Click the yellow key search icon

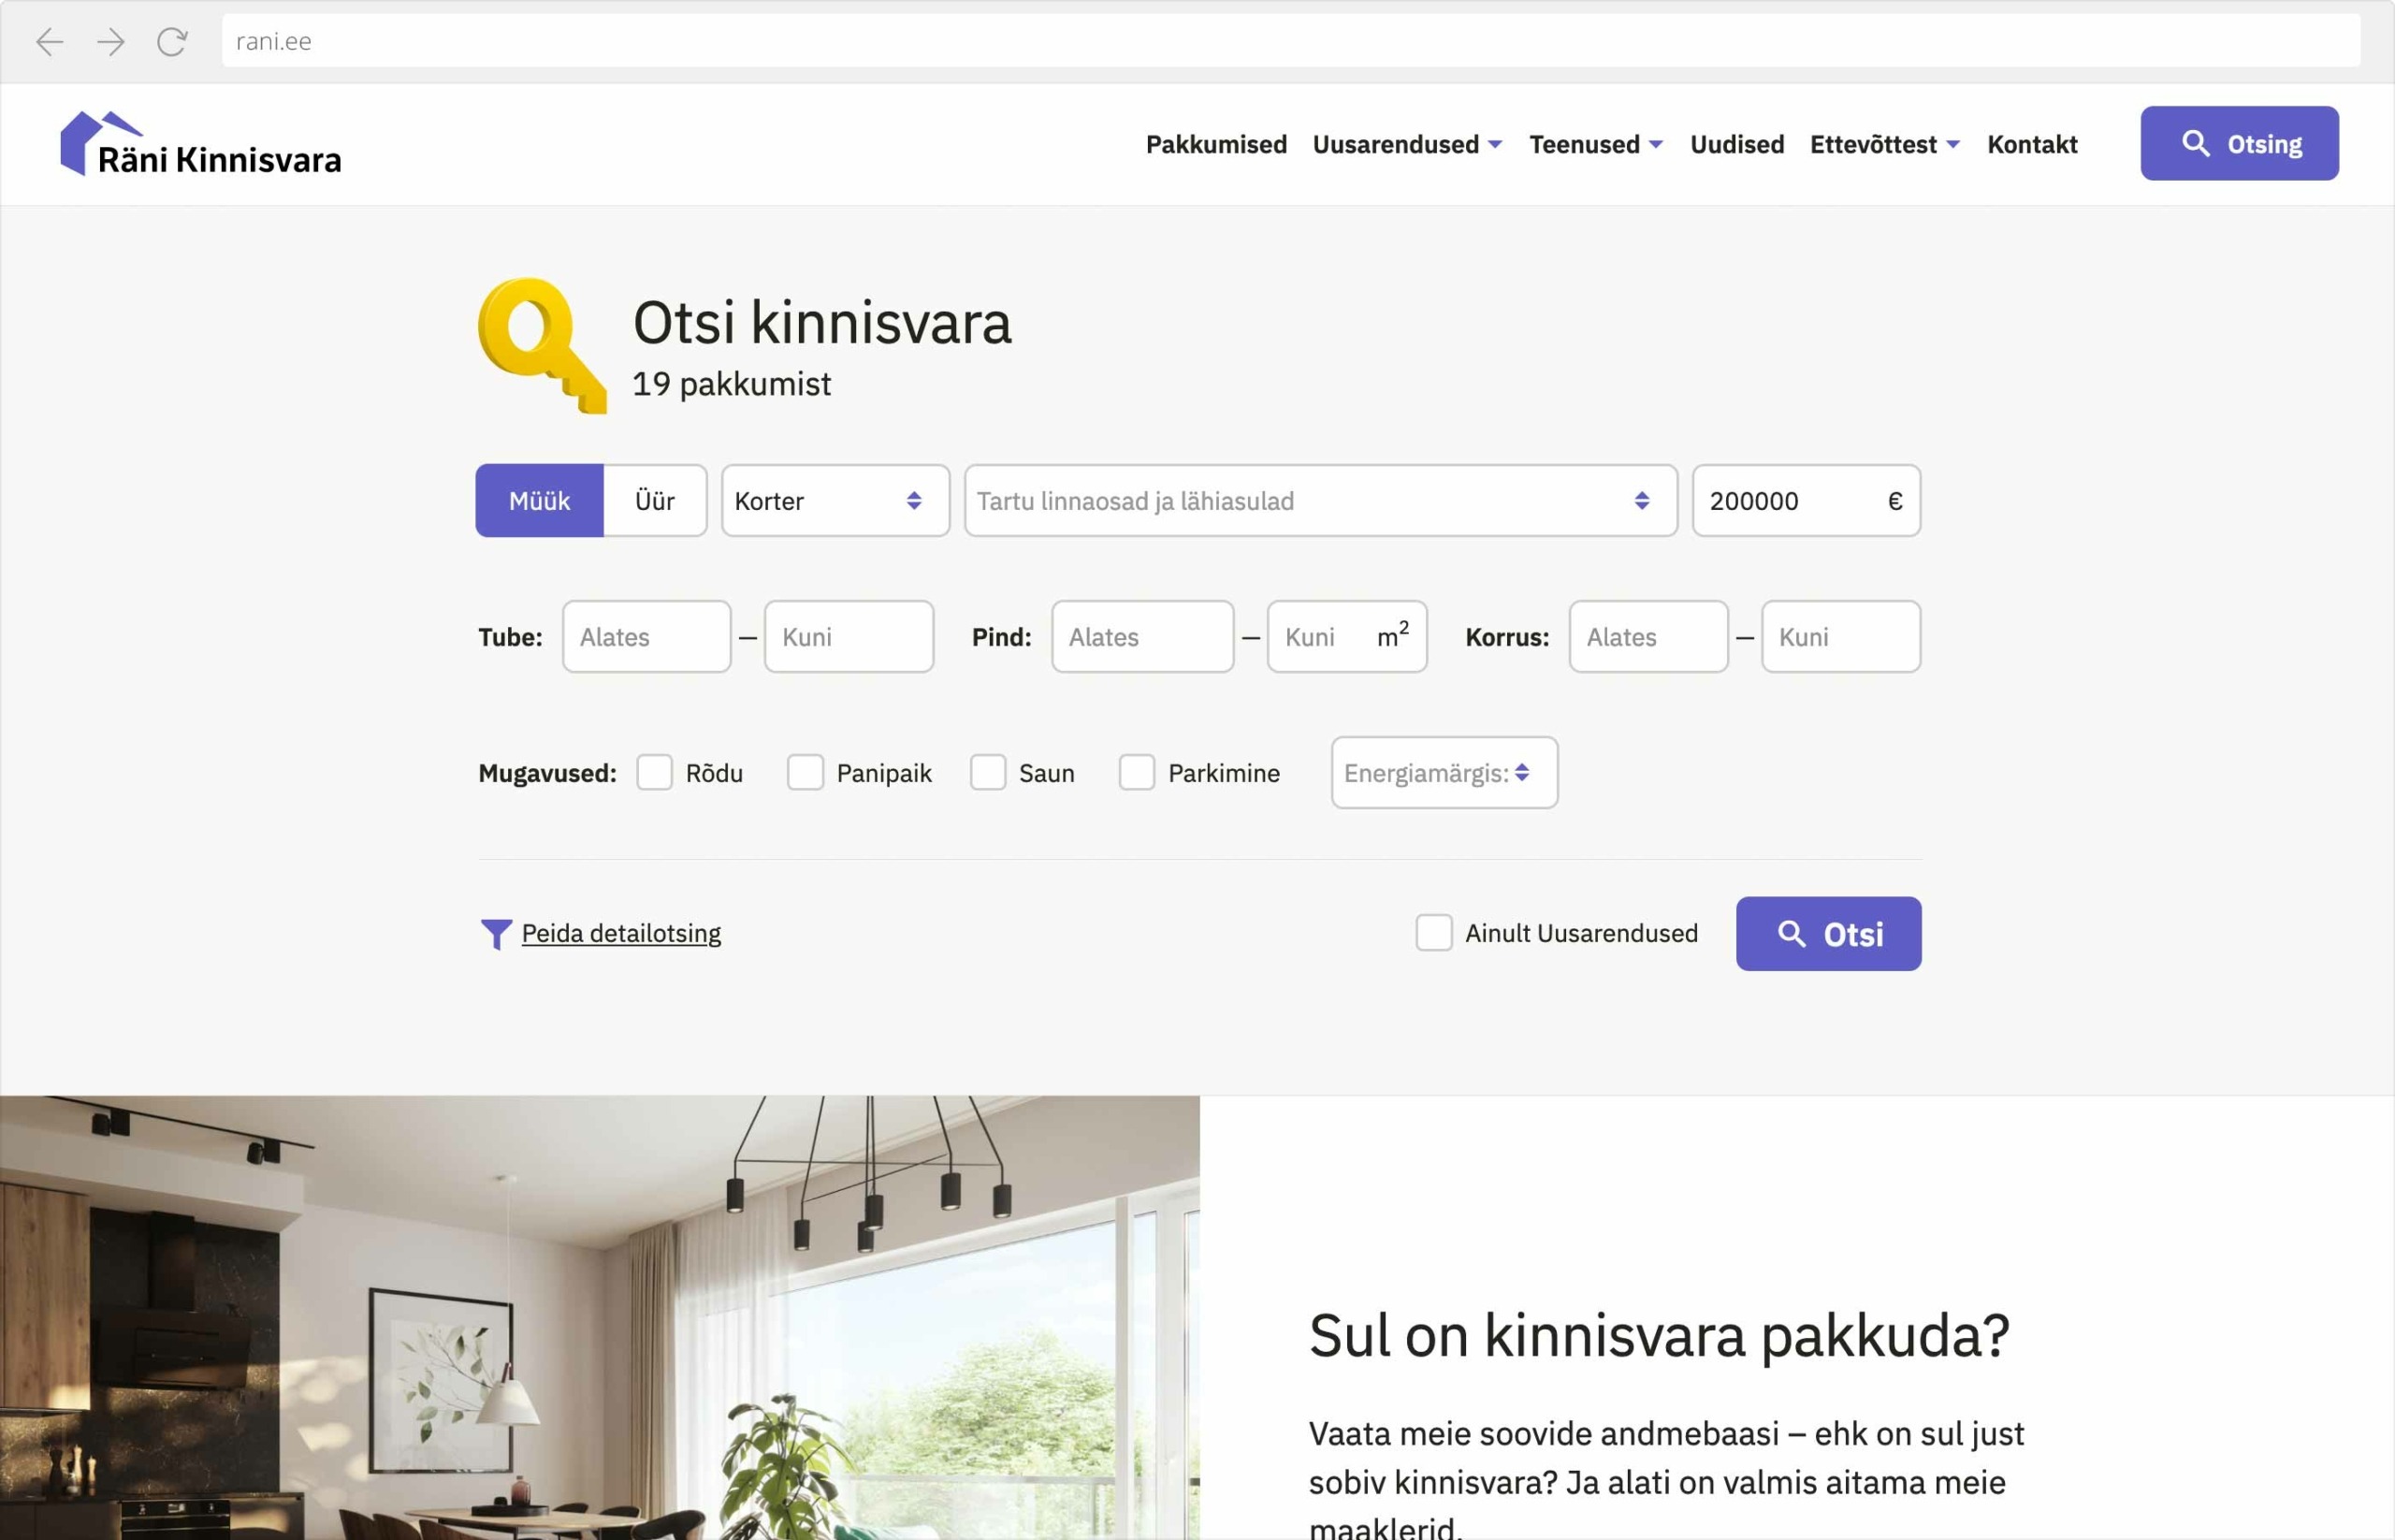pyautogui.click(x=540, y=345)
